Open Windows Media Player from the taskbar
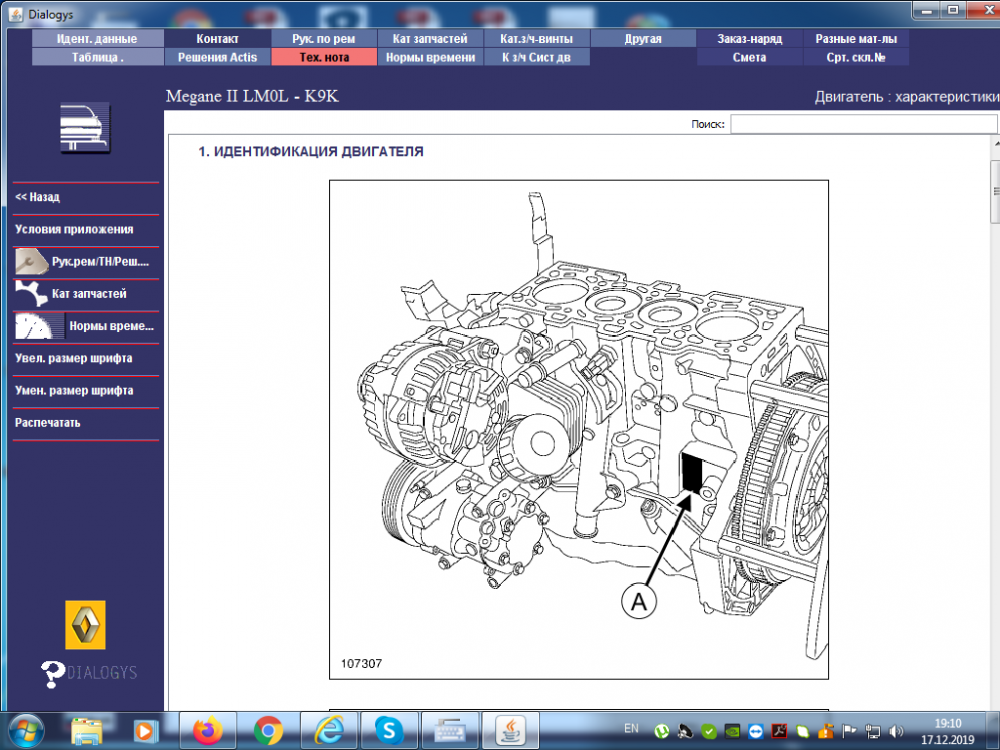 pos(145,731)
